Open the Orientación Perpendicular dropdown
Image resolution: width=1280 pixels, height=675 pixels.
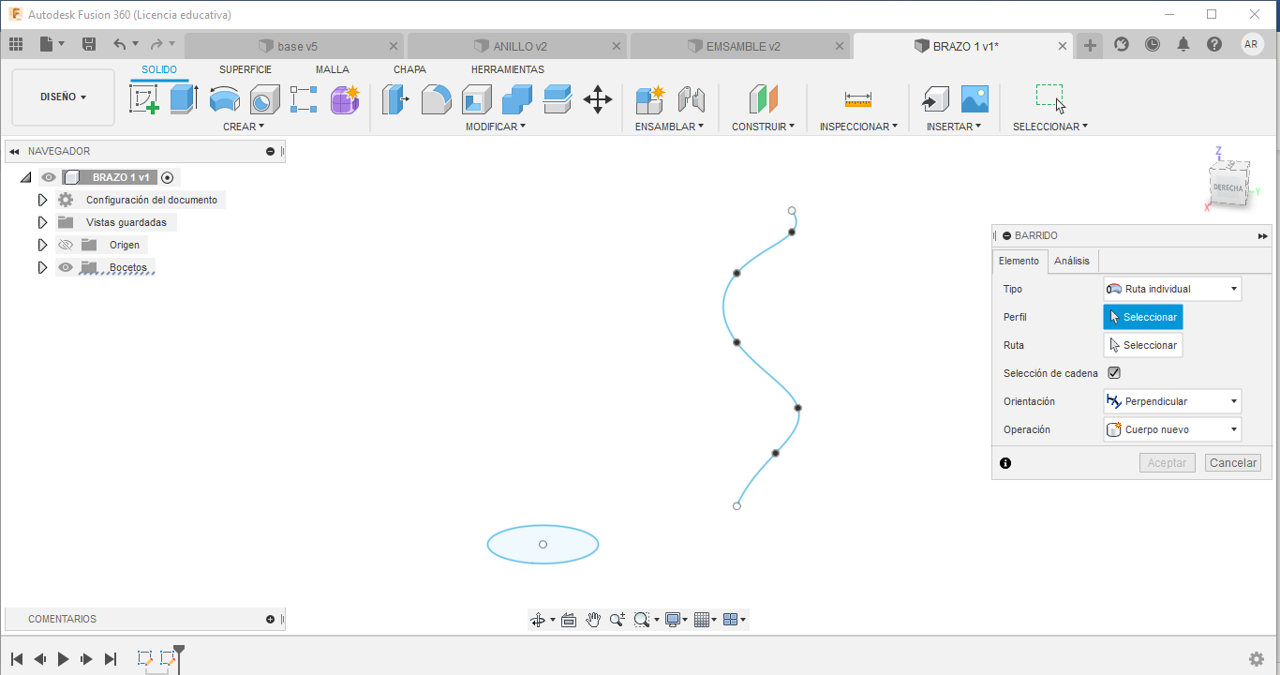[x=1172, y=401]
